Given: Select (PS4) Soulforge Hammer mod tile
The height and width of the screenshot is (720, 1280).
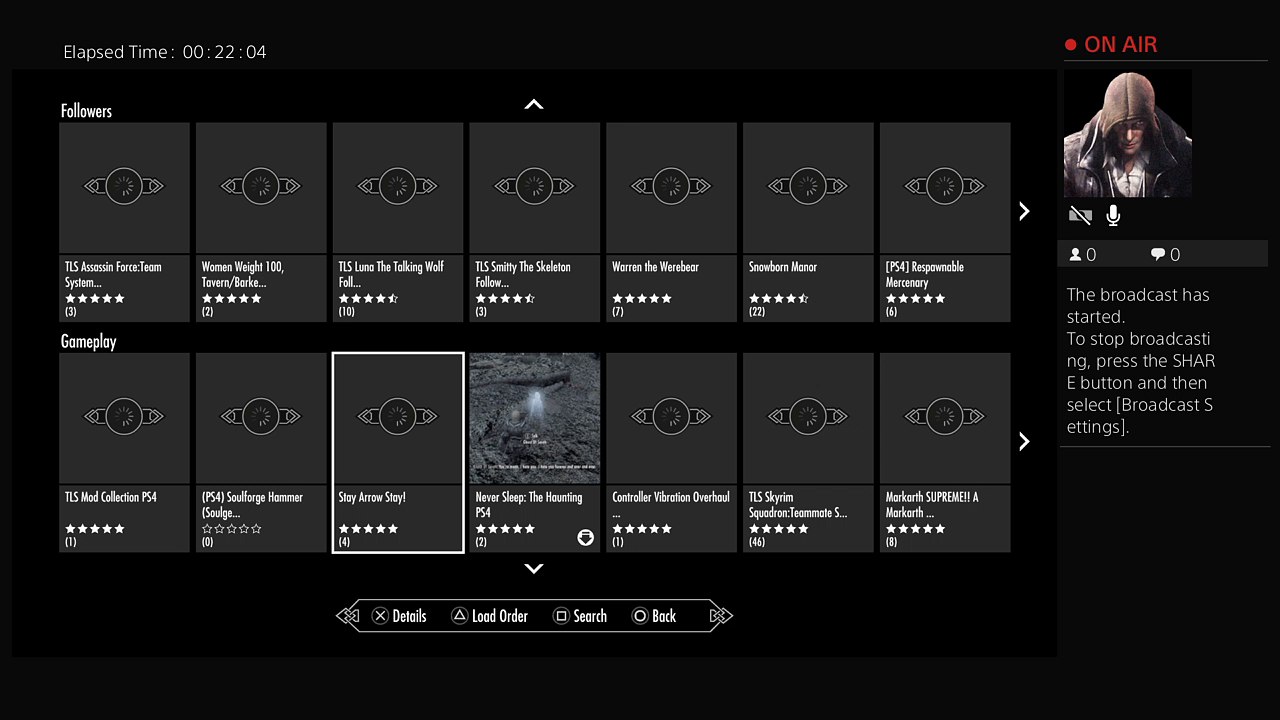Looking at the screenshot, I should 261,452.
